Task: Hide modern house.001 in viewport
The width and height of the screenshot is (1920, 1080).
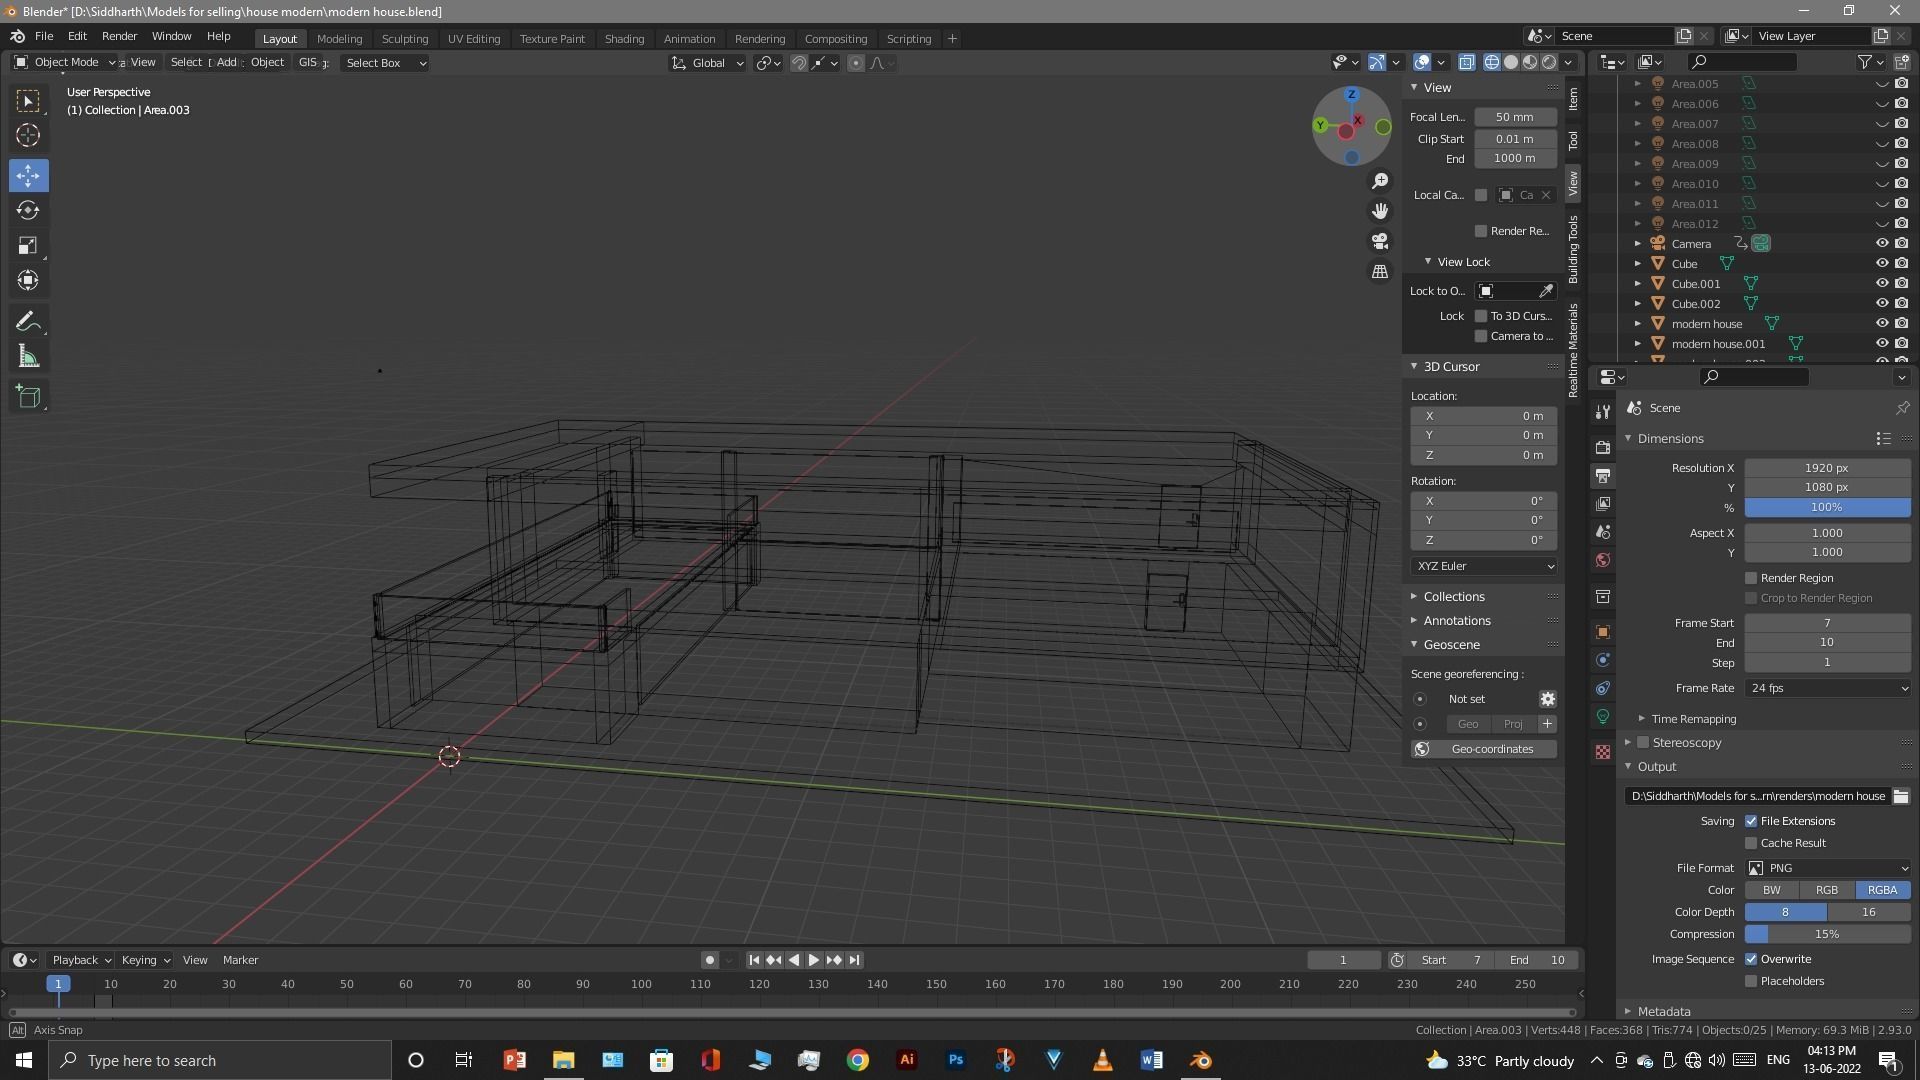Action: 1881,344
